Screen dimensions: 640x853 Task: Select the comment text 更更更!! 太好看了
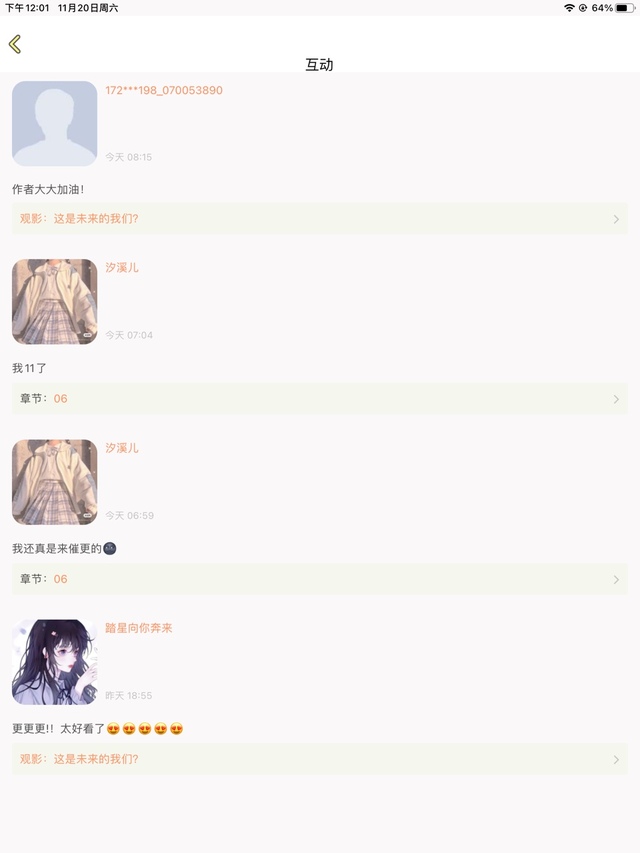pyautogui.click(x=58, y=729)
